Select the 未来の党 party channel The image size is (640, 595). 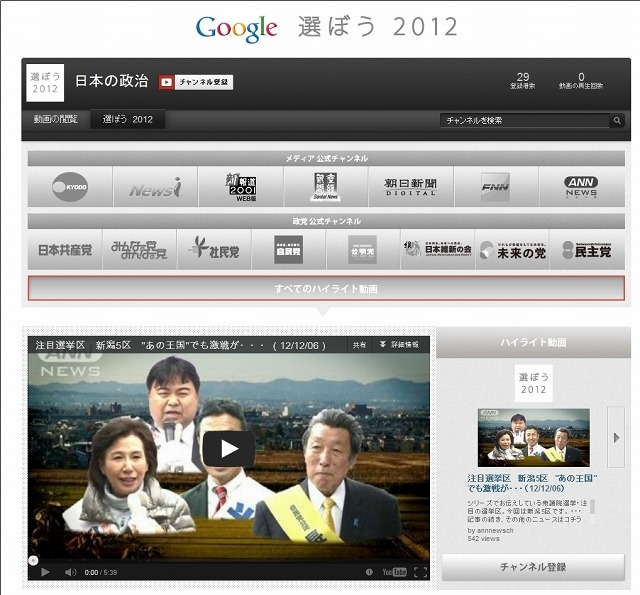[513, 250]
